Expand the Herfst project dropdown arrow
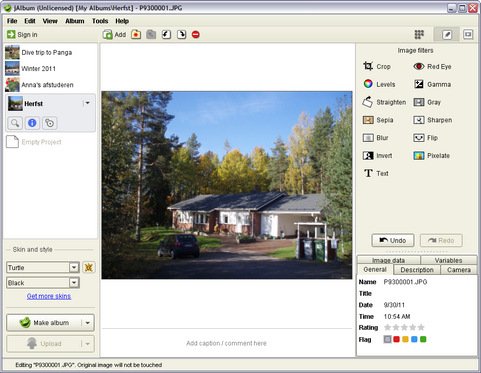481x373 pixels. pos(87,103)
